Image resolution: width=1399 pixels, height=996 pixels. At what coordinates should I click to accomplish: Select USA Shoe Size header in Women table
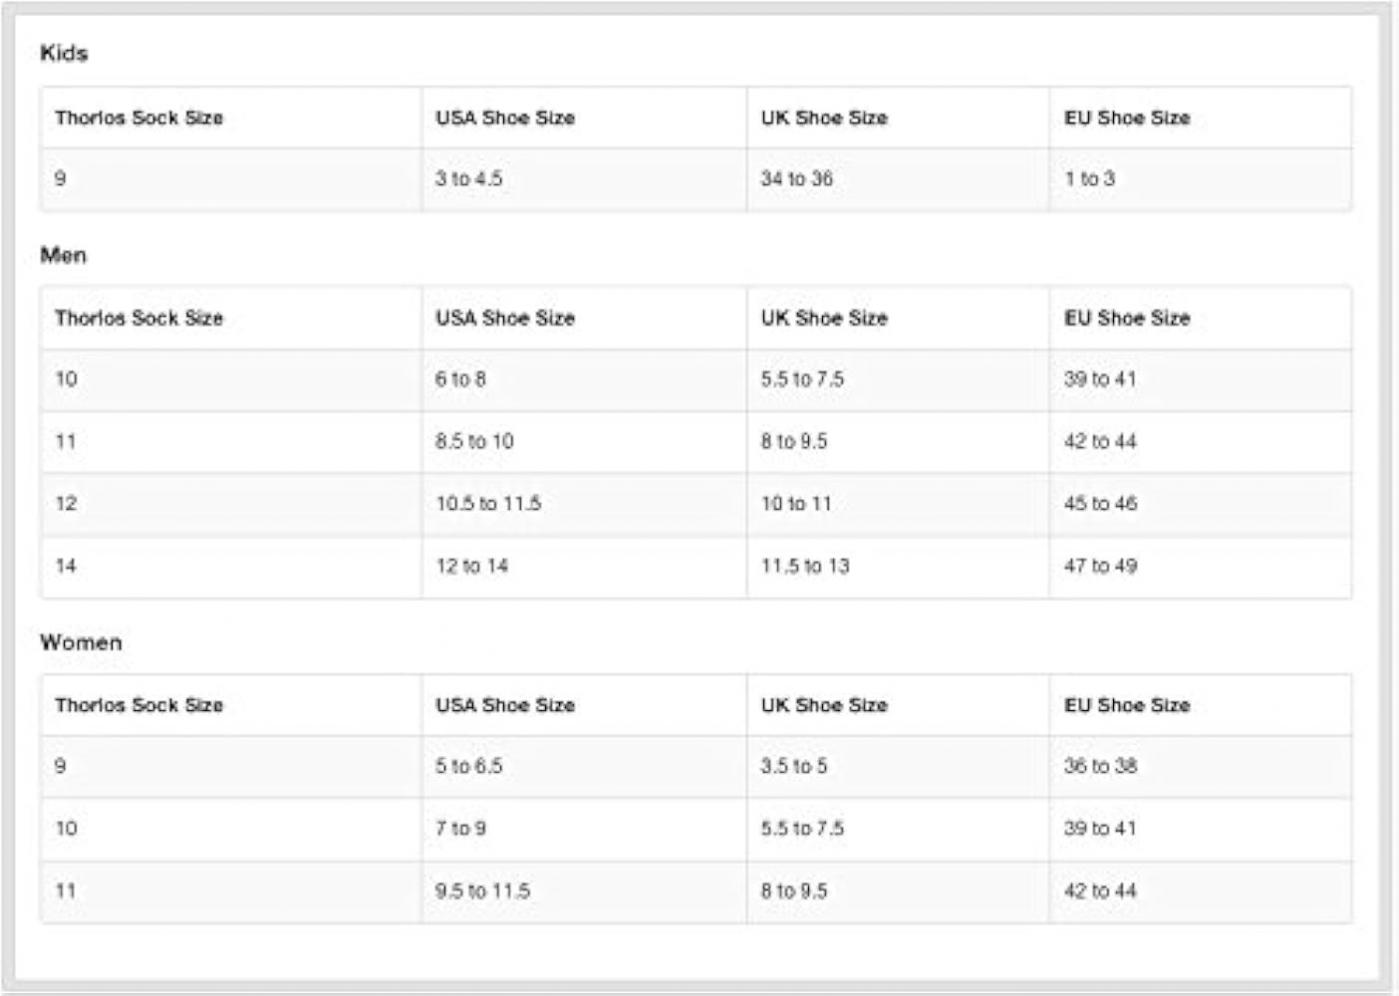[x=505, y=705]
